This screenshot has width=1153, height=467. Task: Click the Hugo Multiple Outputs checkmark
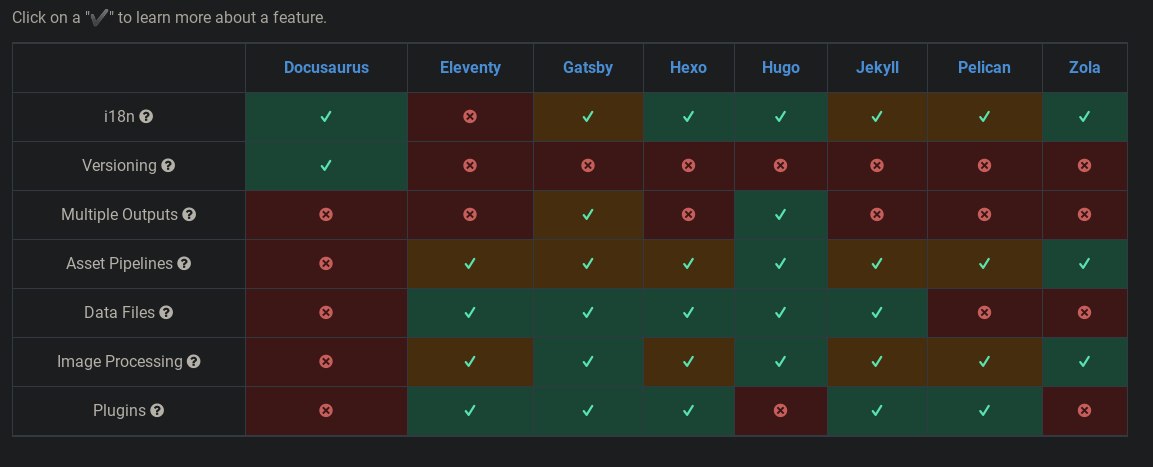coord(781,215)
